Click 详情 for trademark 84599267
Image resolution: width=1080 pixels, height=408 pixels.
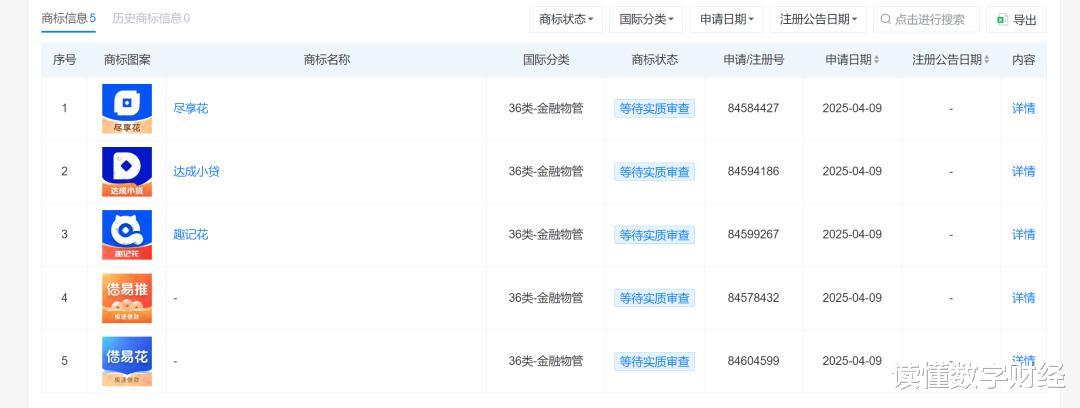point(1023,234)
